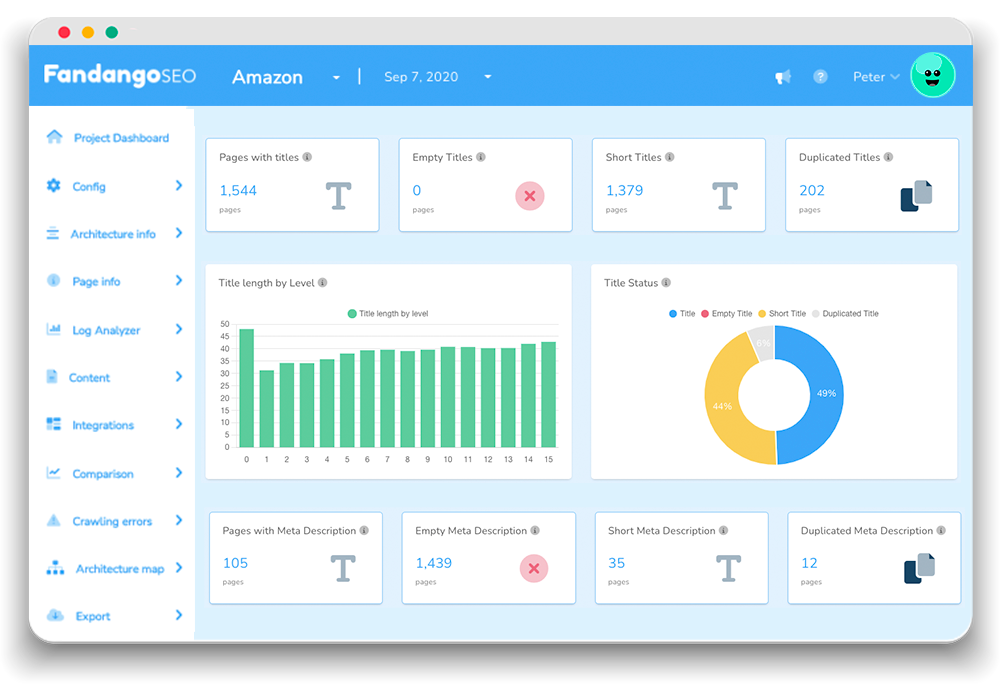
Task: Expand the Integrations chevron
Action: click(x=179, y=424)
